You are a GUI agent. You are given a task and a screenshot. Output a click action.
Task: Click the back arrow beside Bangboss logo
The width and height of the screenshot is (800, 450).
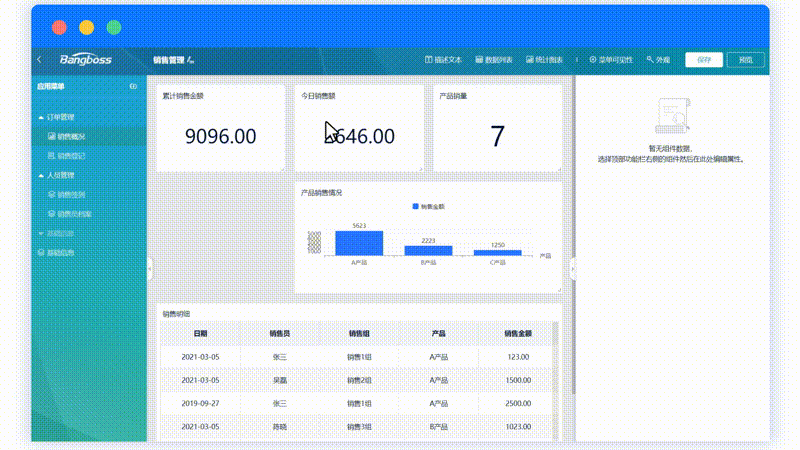pyautogui.click(x=39, y=60)
